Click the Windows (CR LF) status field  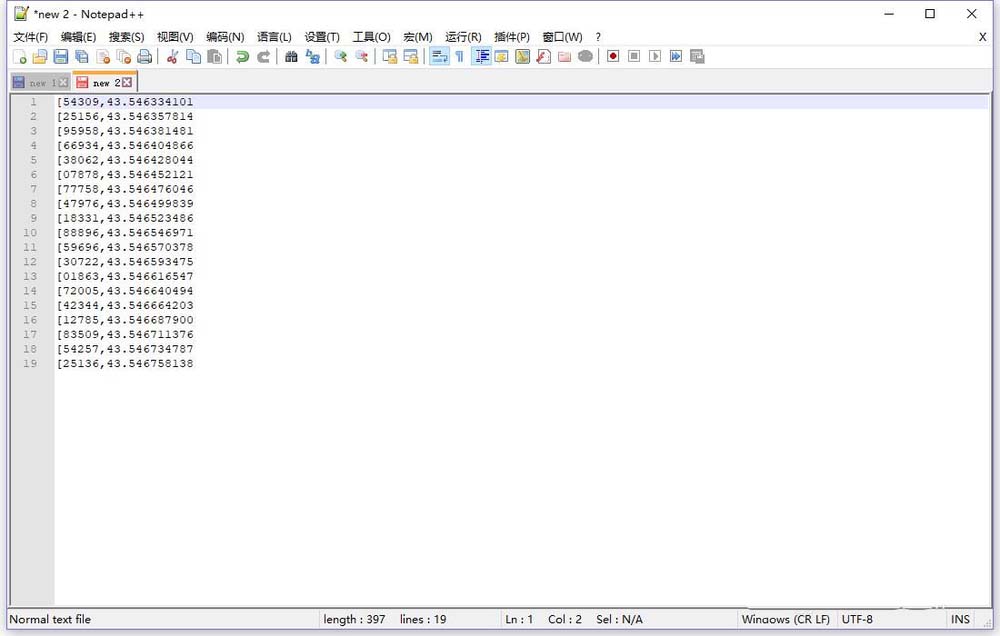[x=786, y=619]
